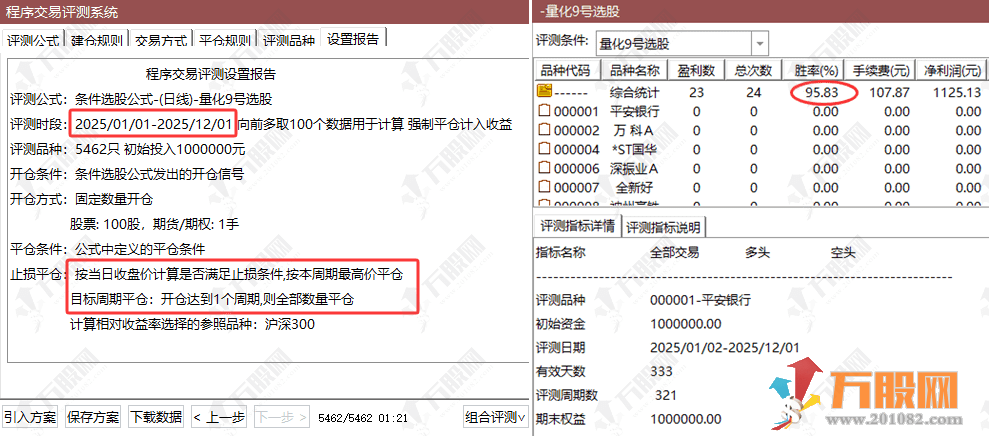Select the 综合统计 row name
Viewport: 989px width, 436px height.
(x=634, y=93)
